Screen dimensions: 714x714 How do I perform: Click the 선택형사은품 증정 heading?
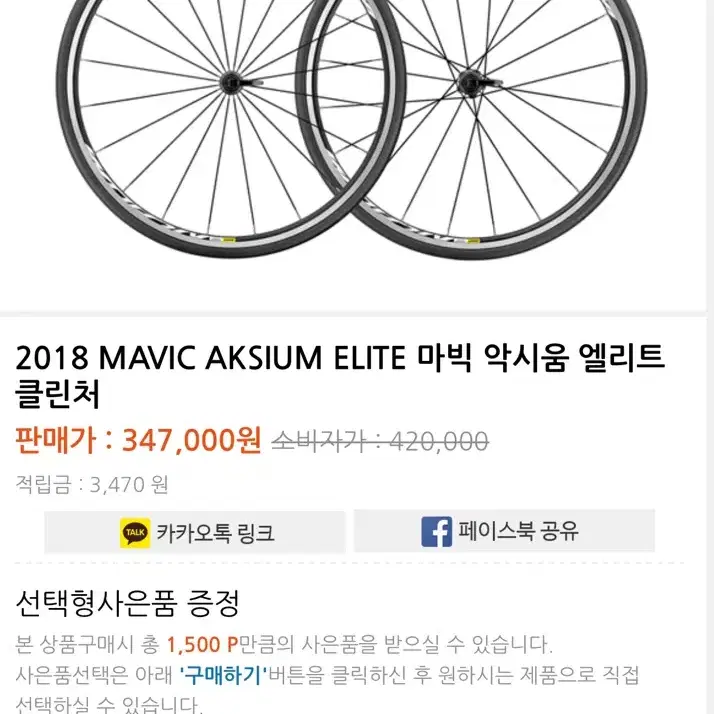click(128, 603)
